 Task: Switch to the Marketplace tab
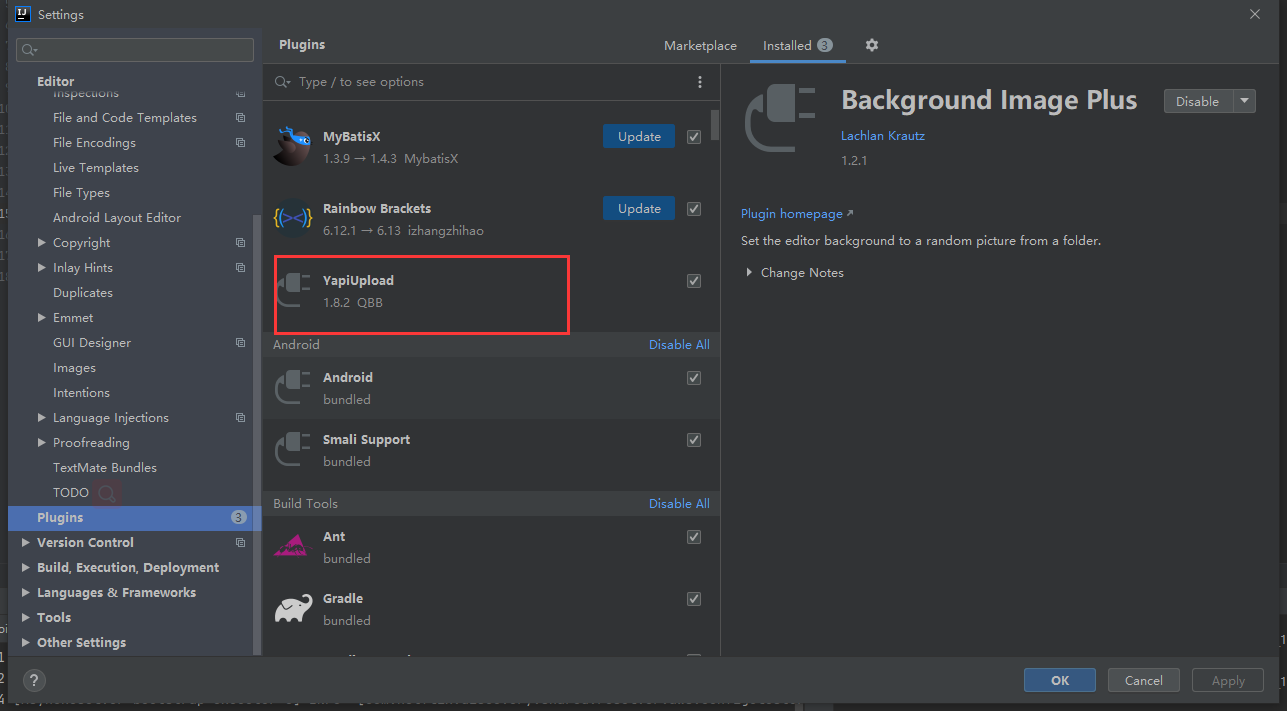point(700,46)
